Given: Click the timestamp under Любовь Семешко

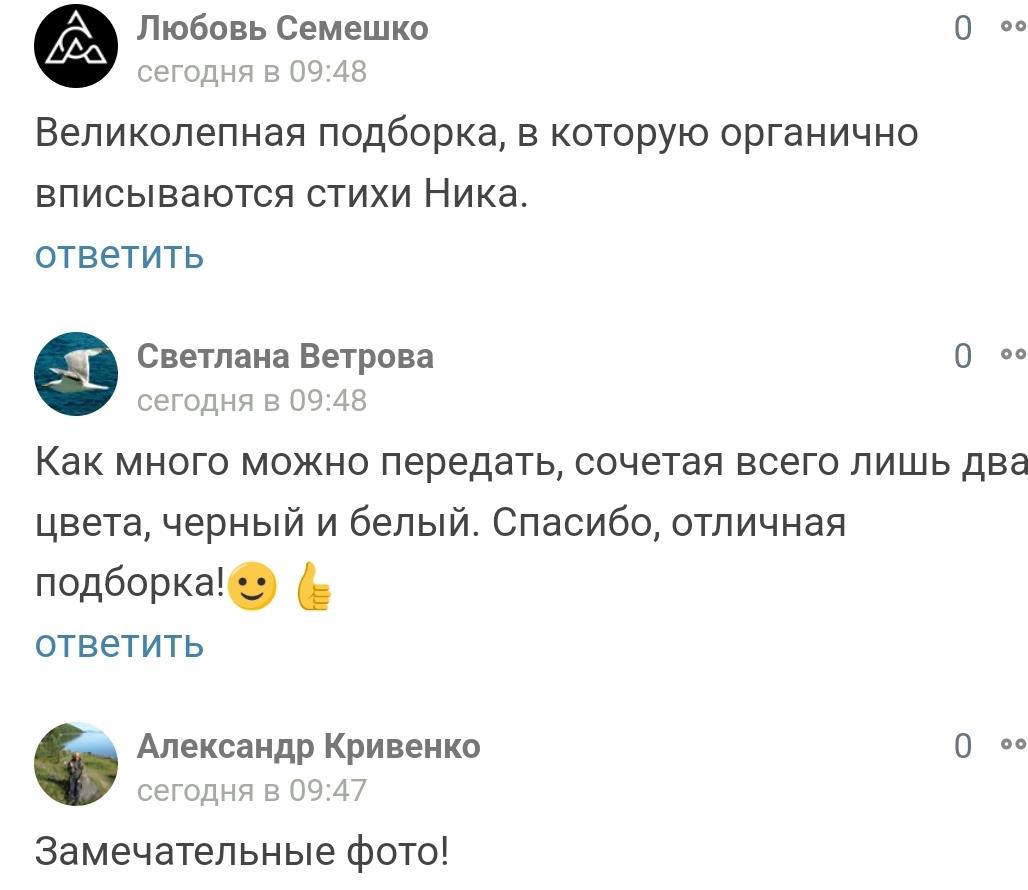Looking at the screenshot, I should [x=251, y=72].
